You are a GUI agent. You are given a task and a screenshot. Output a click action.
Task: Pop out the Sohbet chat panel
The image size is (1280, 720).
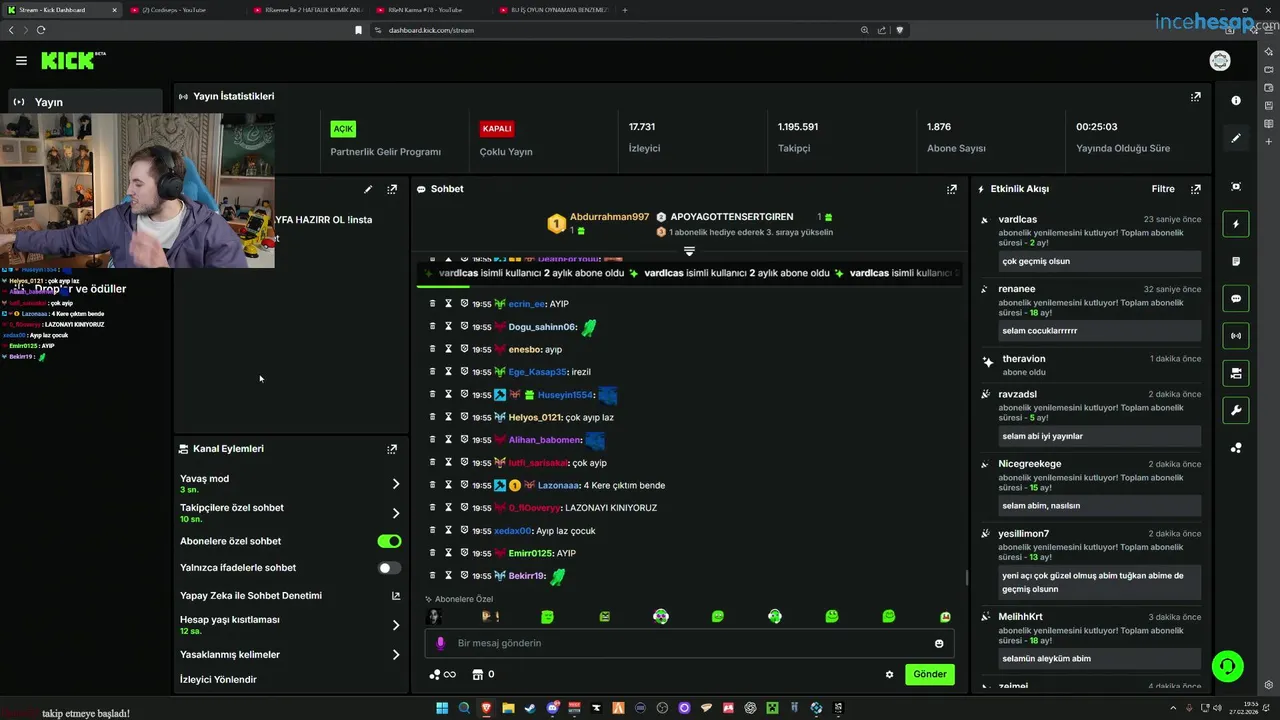click(x=952, y=189)
